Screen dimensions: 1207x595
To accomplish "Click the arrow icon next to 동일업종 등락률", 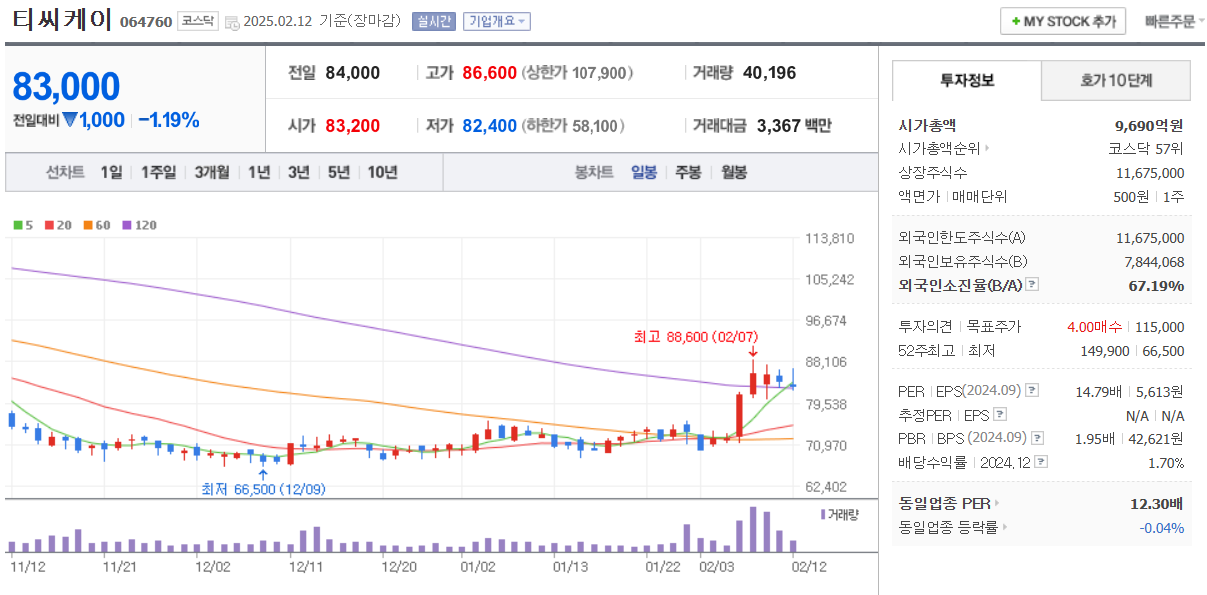I will point(1004,527).
